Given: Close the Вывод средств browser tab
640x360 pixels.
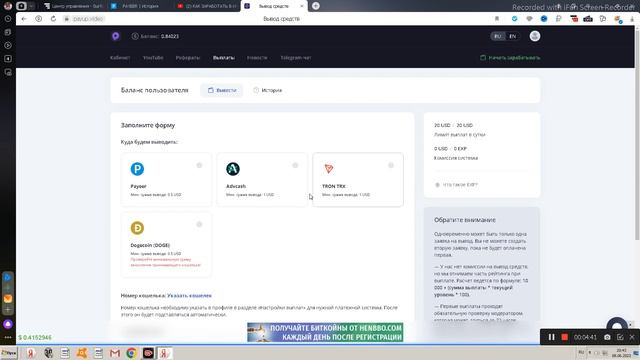Looking at the screenshot, I should [x=302, y=6].
